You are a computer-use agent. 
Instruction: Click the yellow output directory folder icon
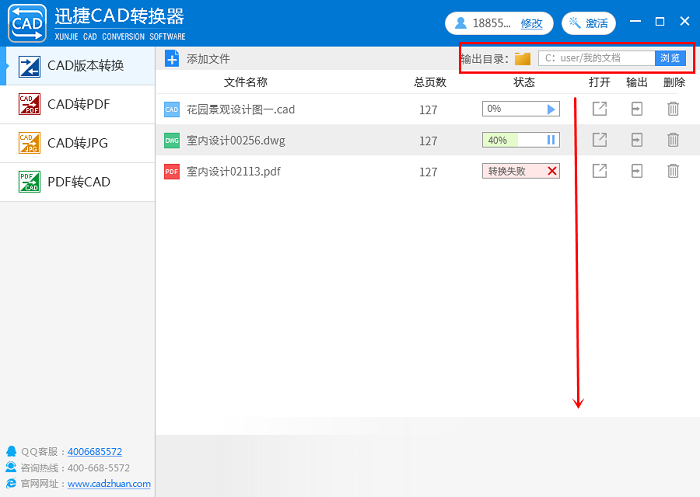(522, 58)
